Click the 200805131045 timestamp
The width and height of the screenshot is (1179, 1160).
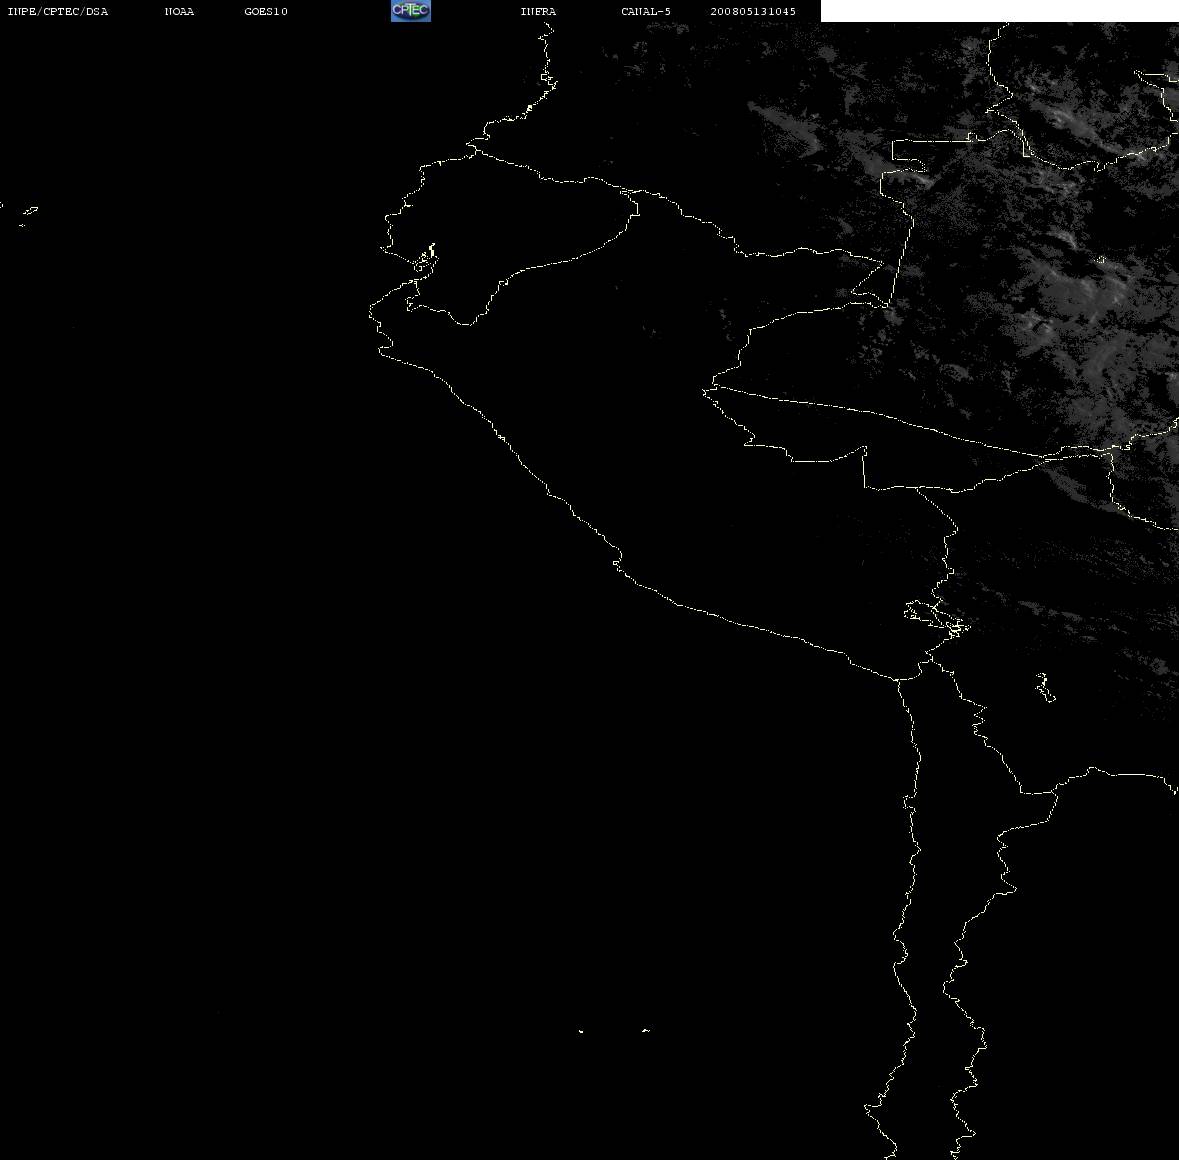pyautogui.click(x=753, y=11)
